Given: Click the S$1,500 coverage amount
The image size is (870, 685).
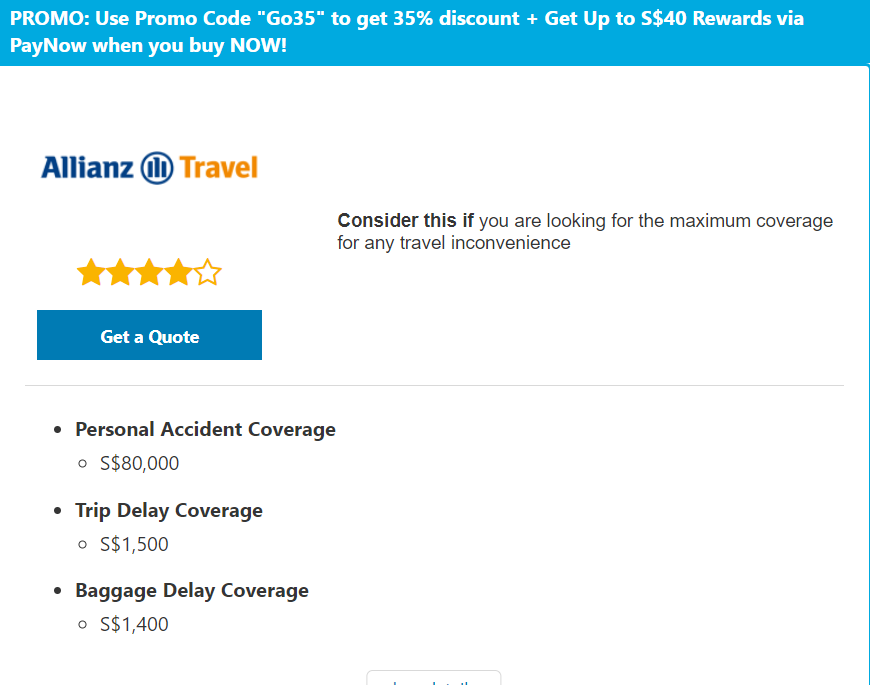Looking at the screenshot, I should tap(135, 545).
